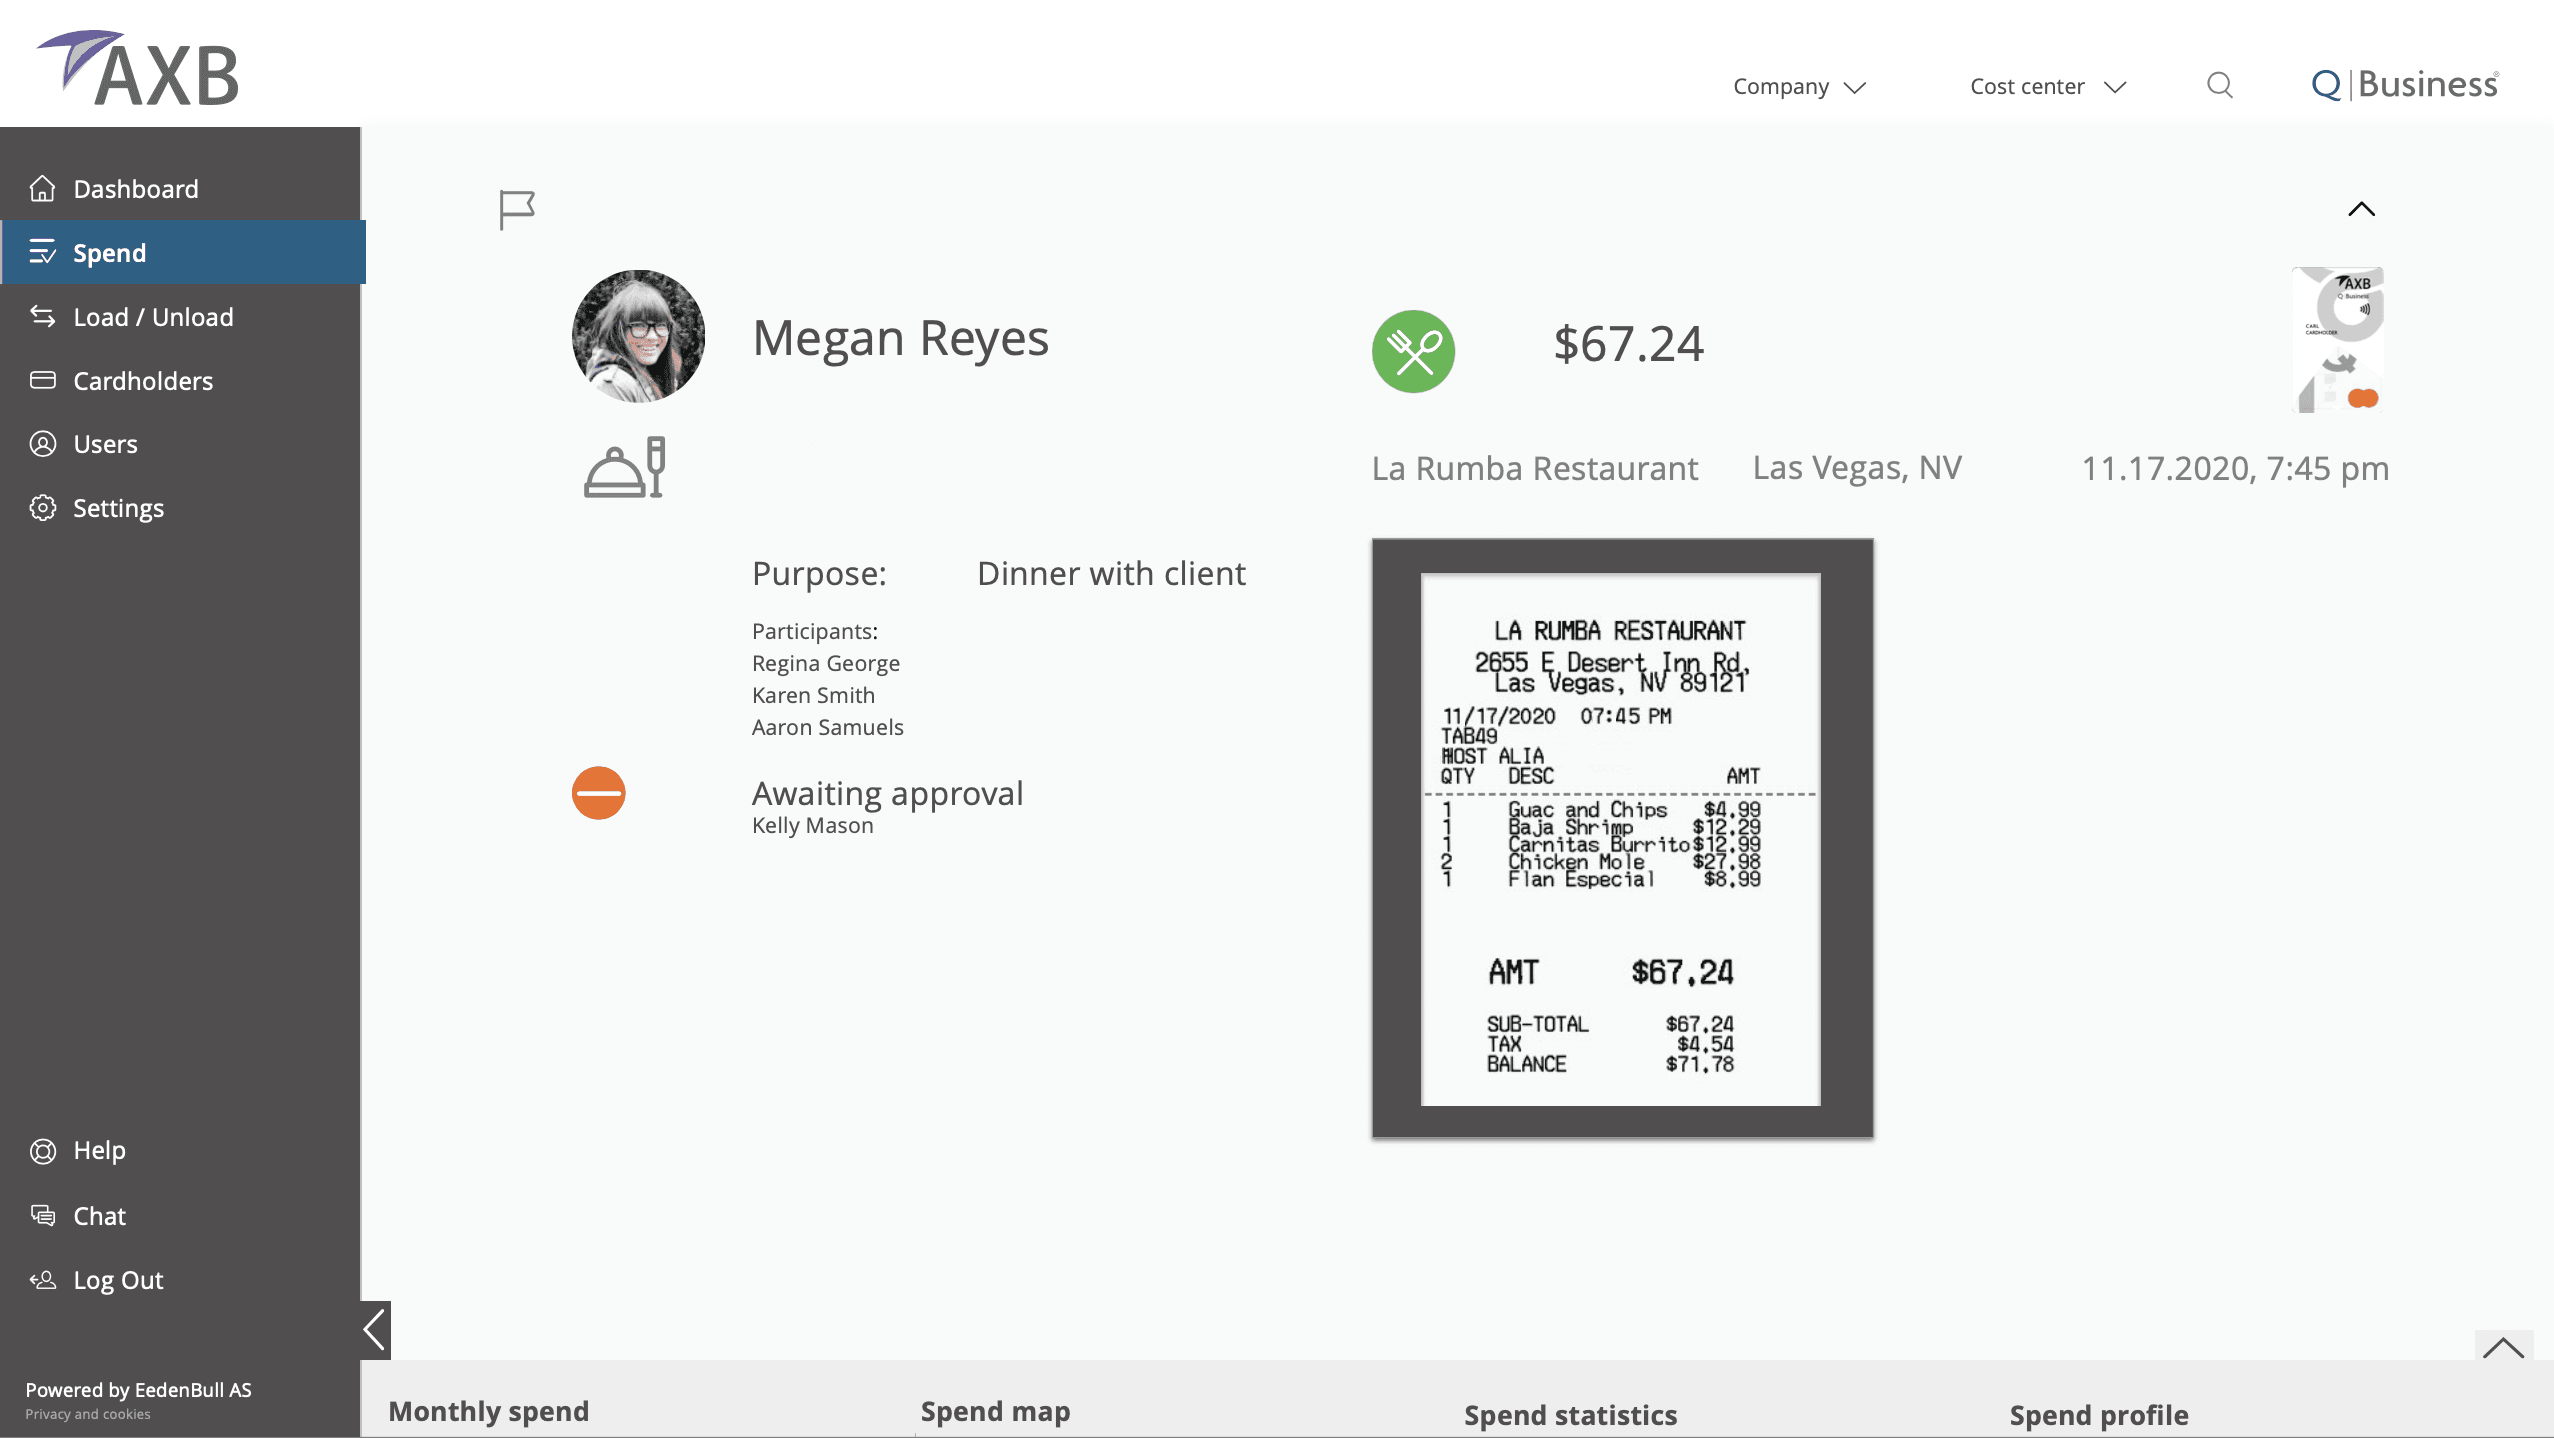Expand the bottom statistics panel
The width and height of the screenshot is (2554, 1438).
tap(2503, 1348)
